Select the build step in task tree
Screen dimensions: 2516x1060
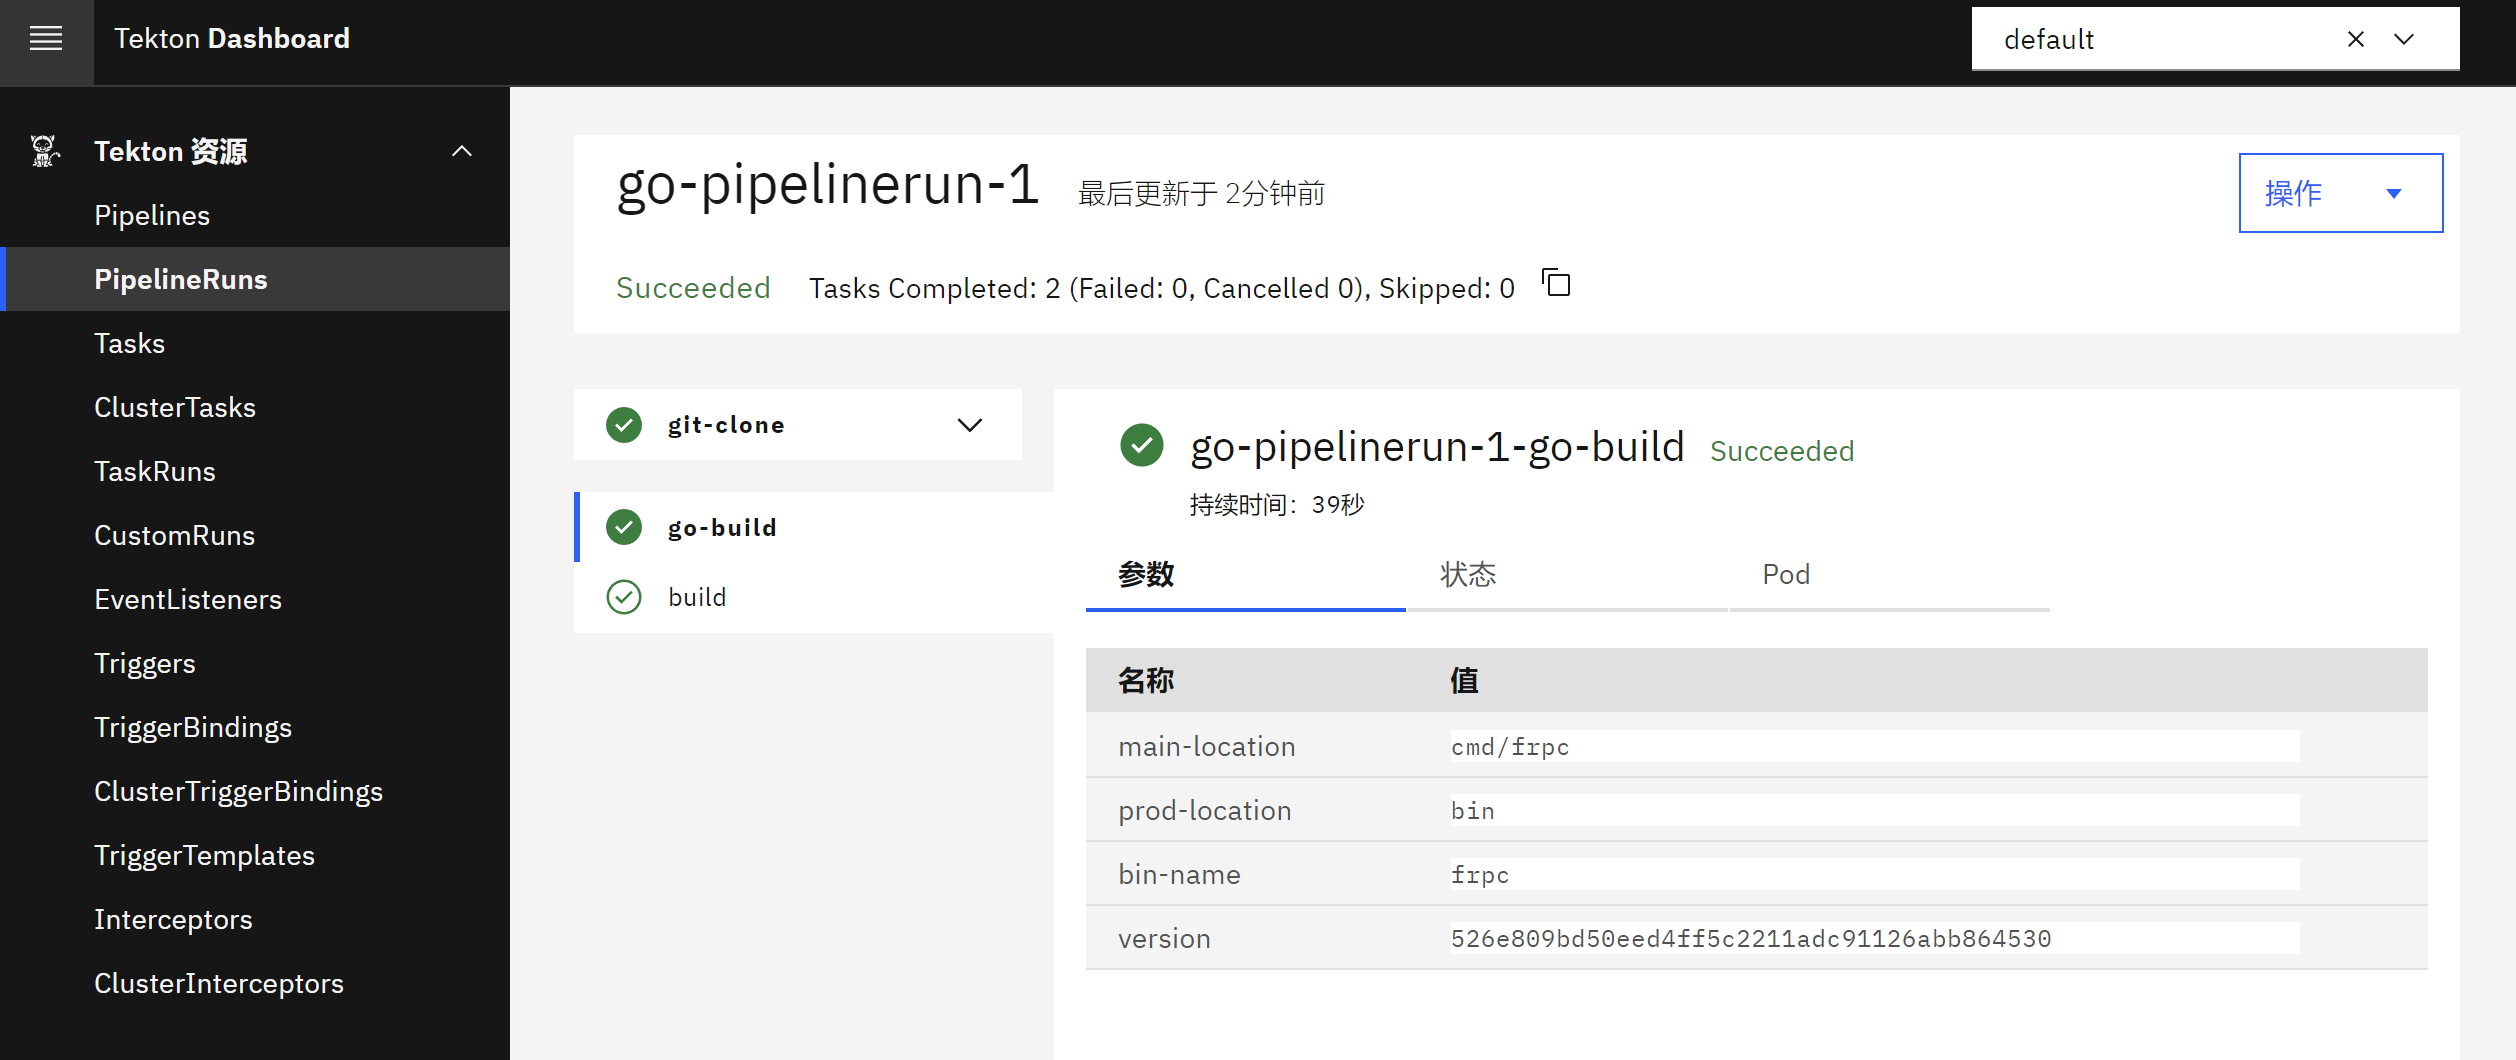tap(697, 597)
